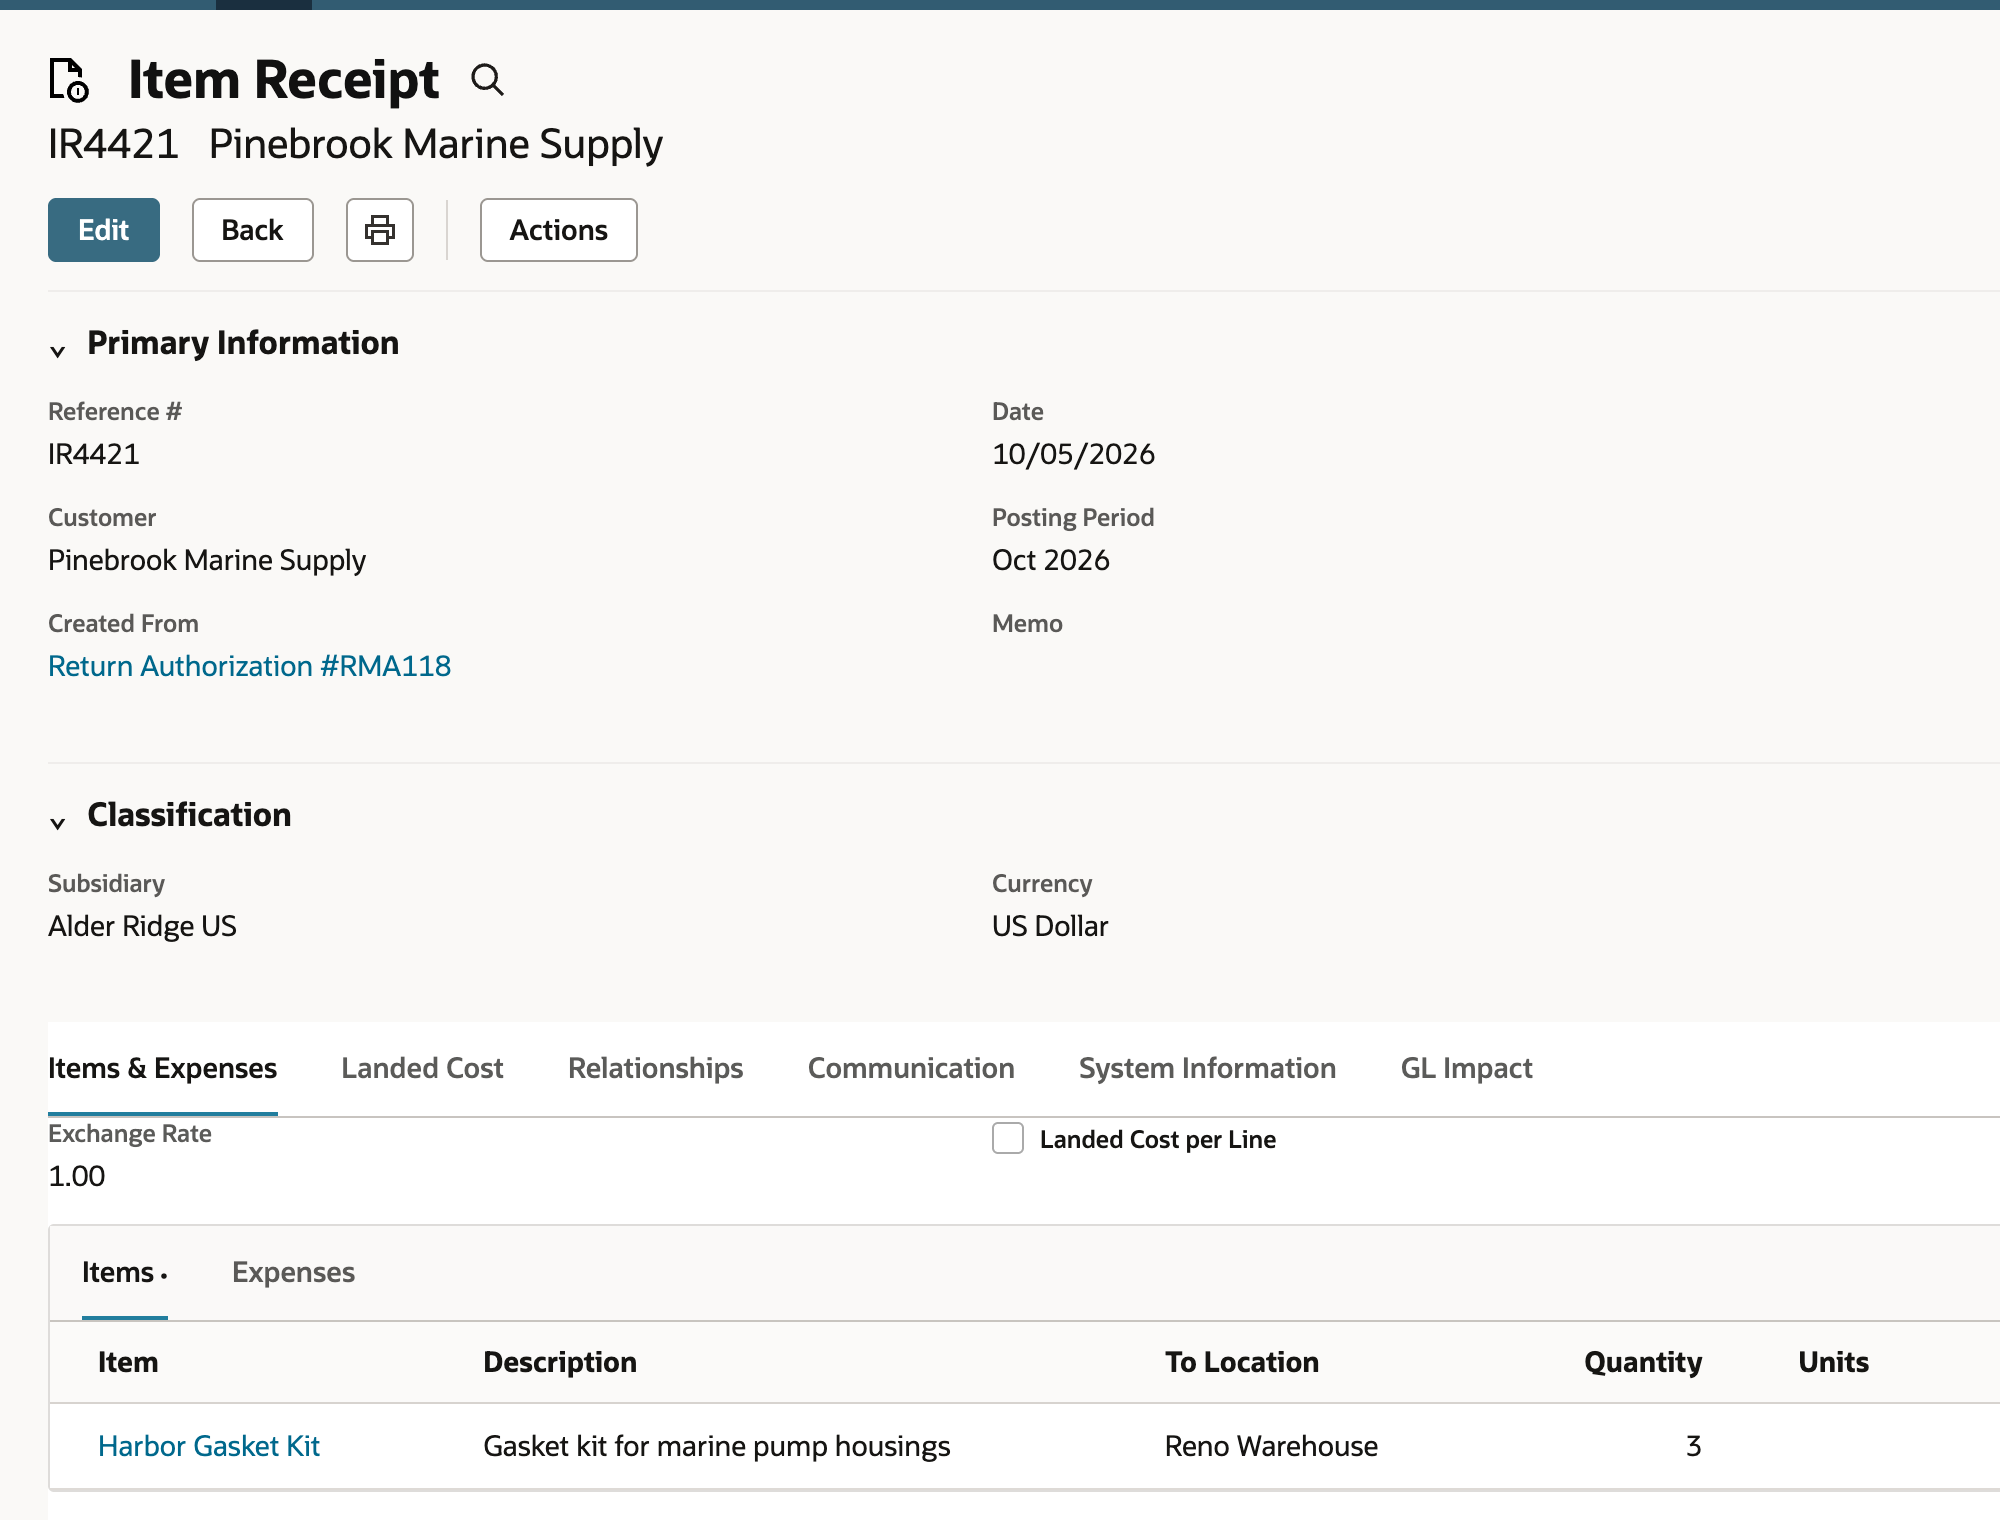The image size is (2000, 1520).
Task: Click the Units column header
Action: (1833, 1362)
